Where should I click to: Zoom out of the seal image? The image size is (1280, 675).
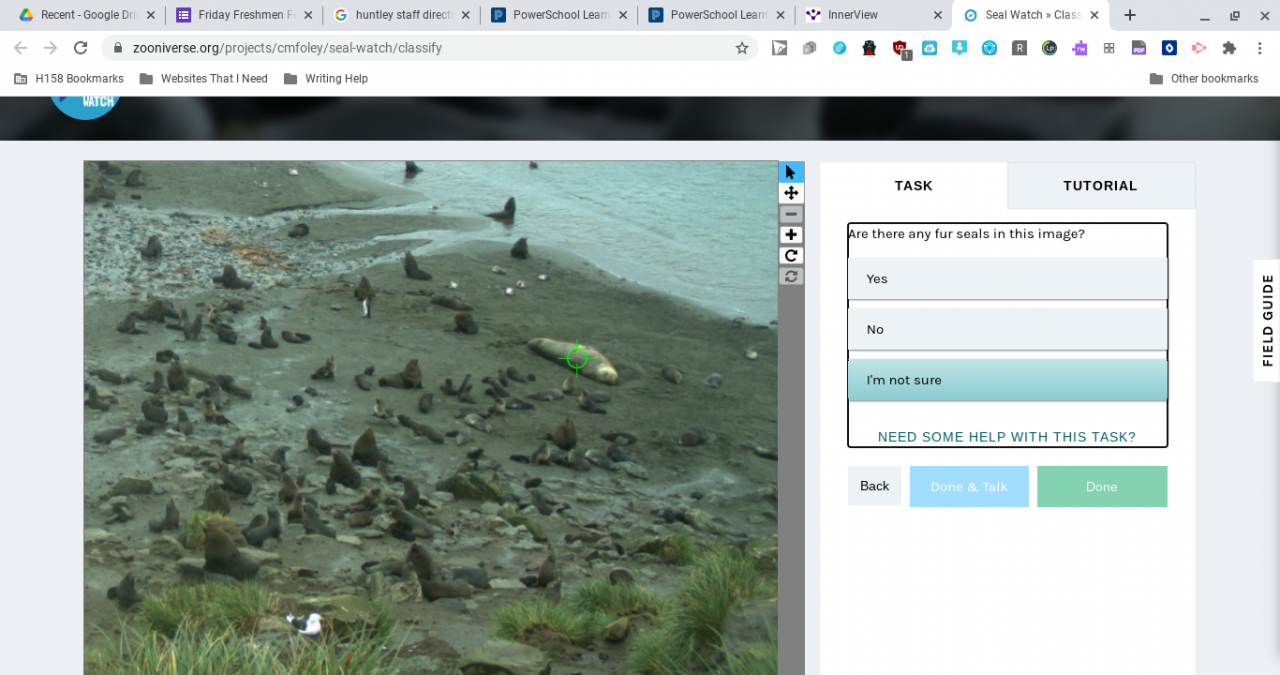click(x=791, y=214)
